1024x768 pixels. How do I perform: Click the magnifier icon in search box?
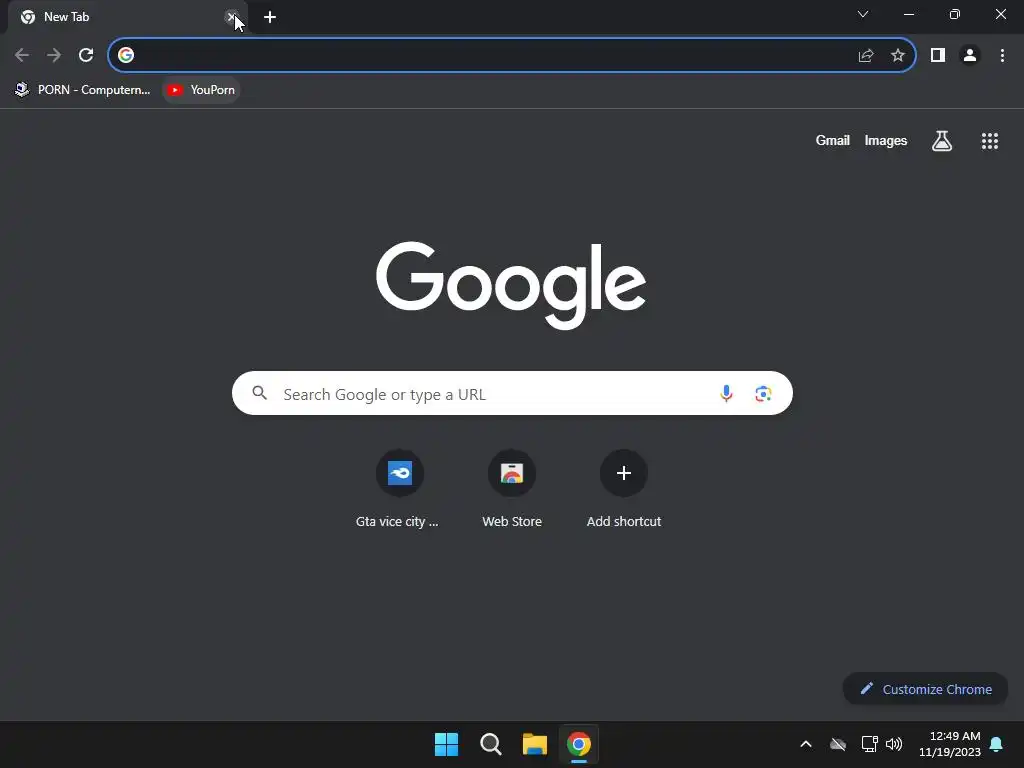coord(260,393)
